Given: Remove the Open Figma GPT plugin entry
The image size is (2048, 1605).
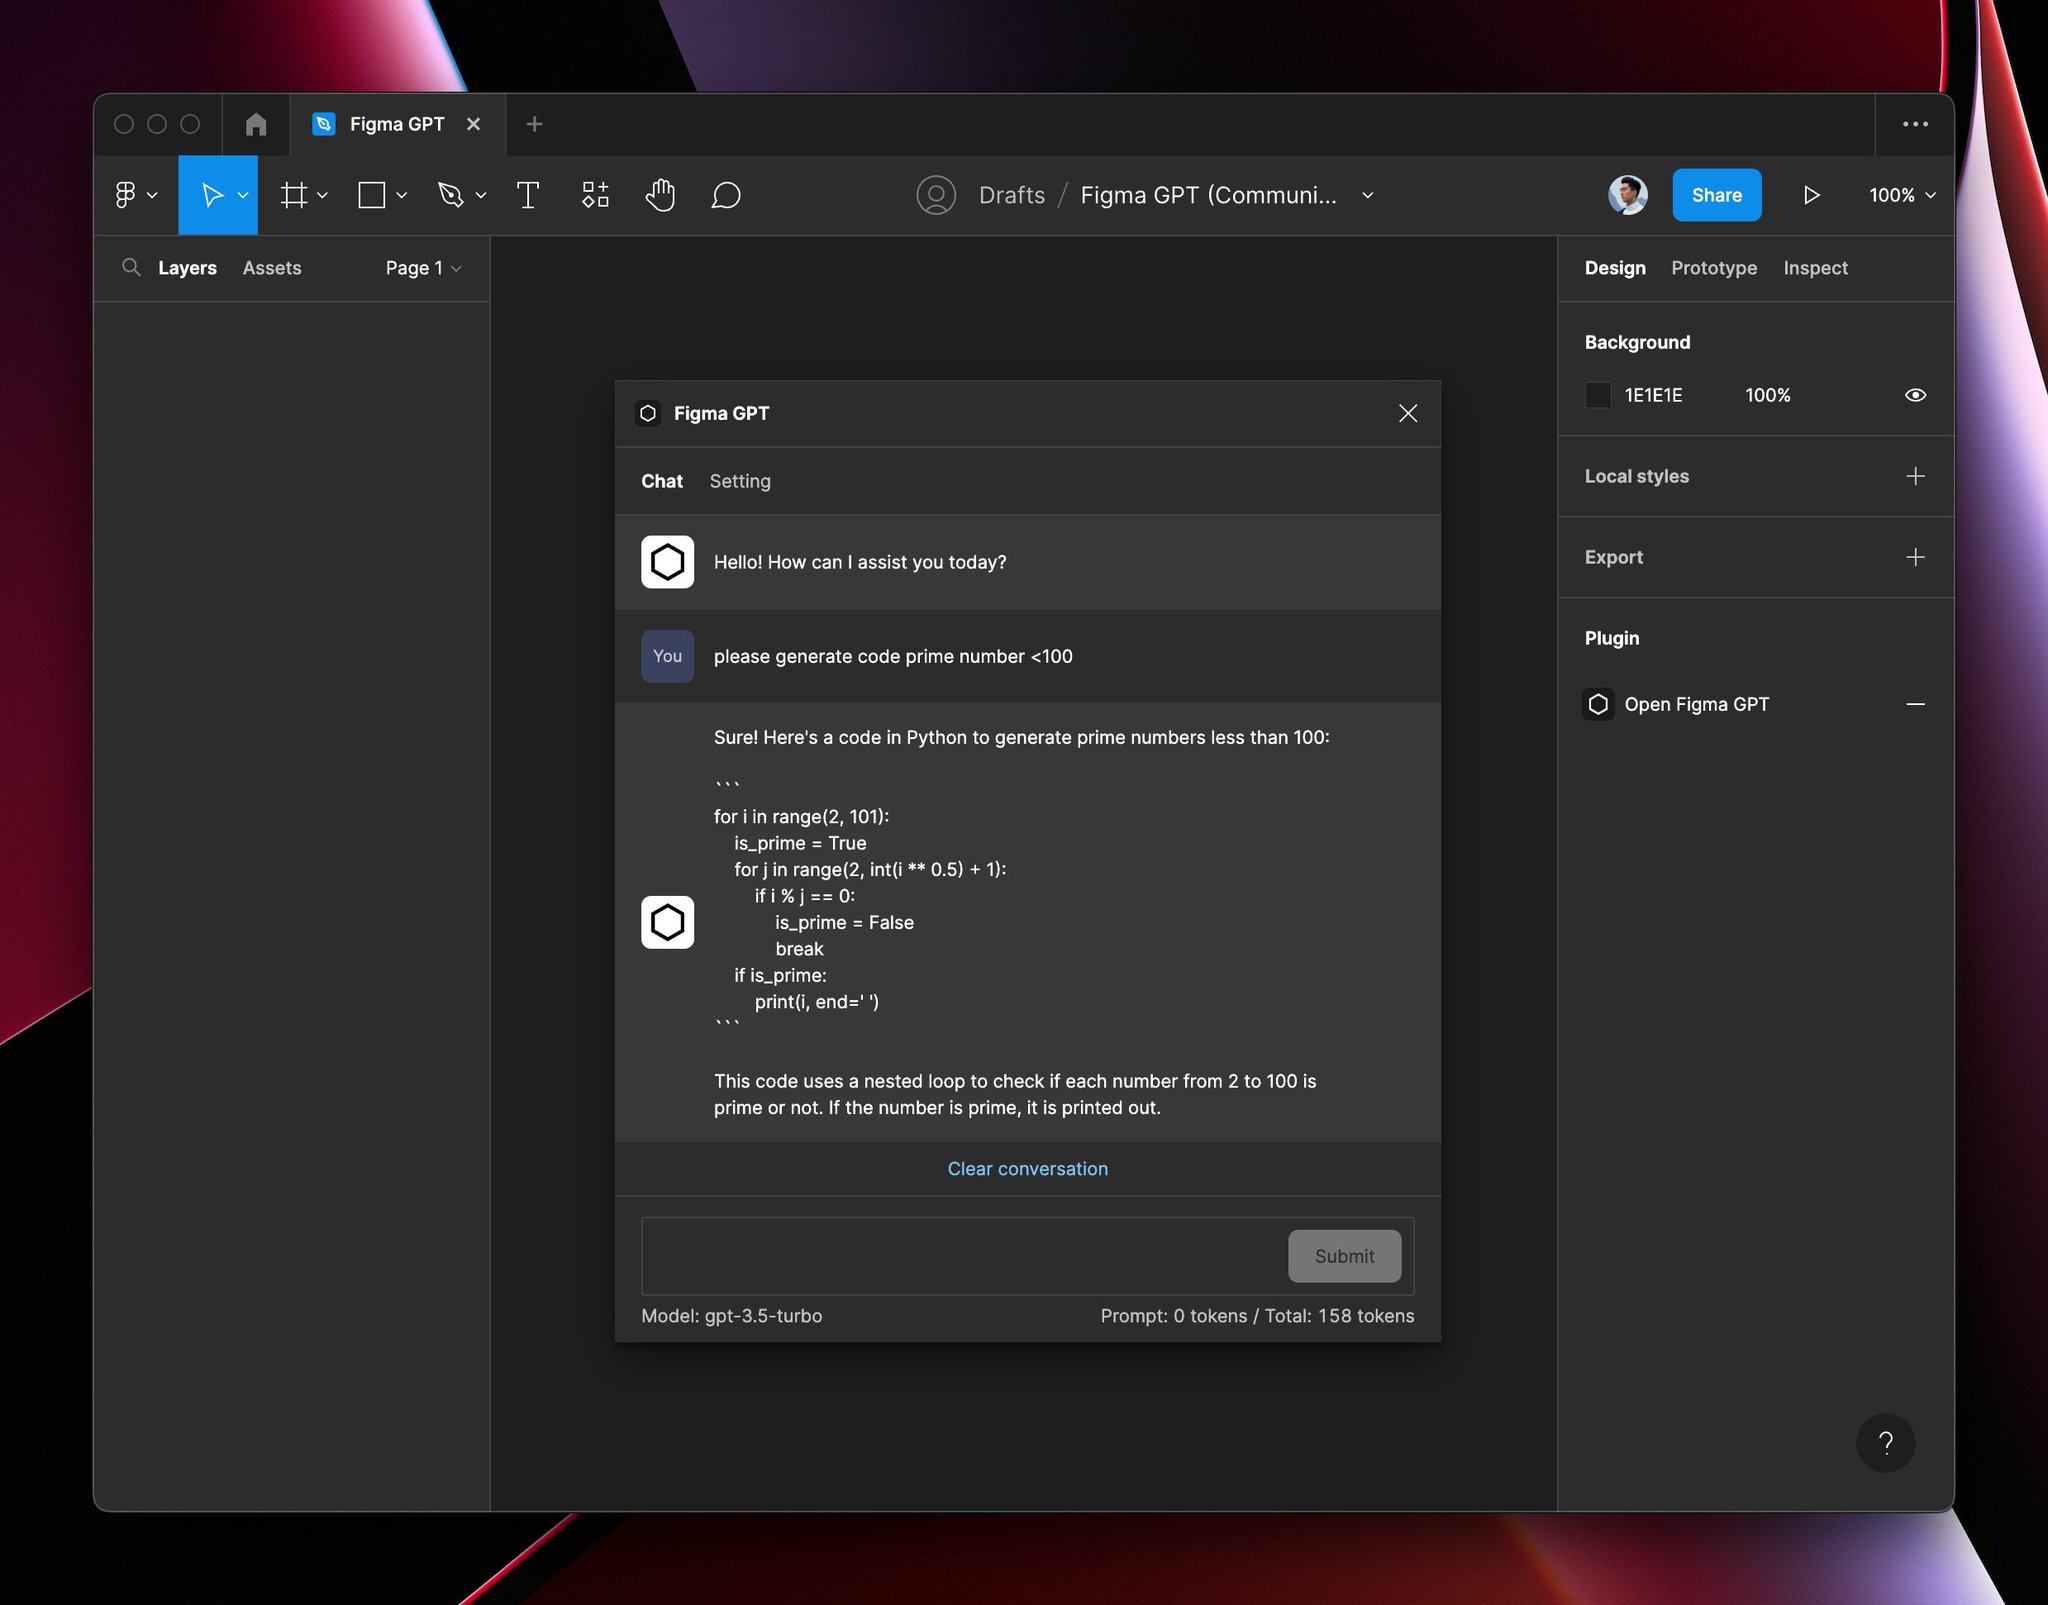Looking at the screenshot, I should pos(1915,704).
